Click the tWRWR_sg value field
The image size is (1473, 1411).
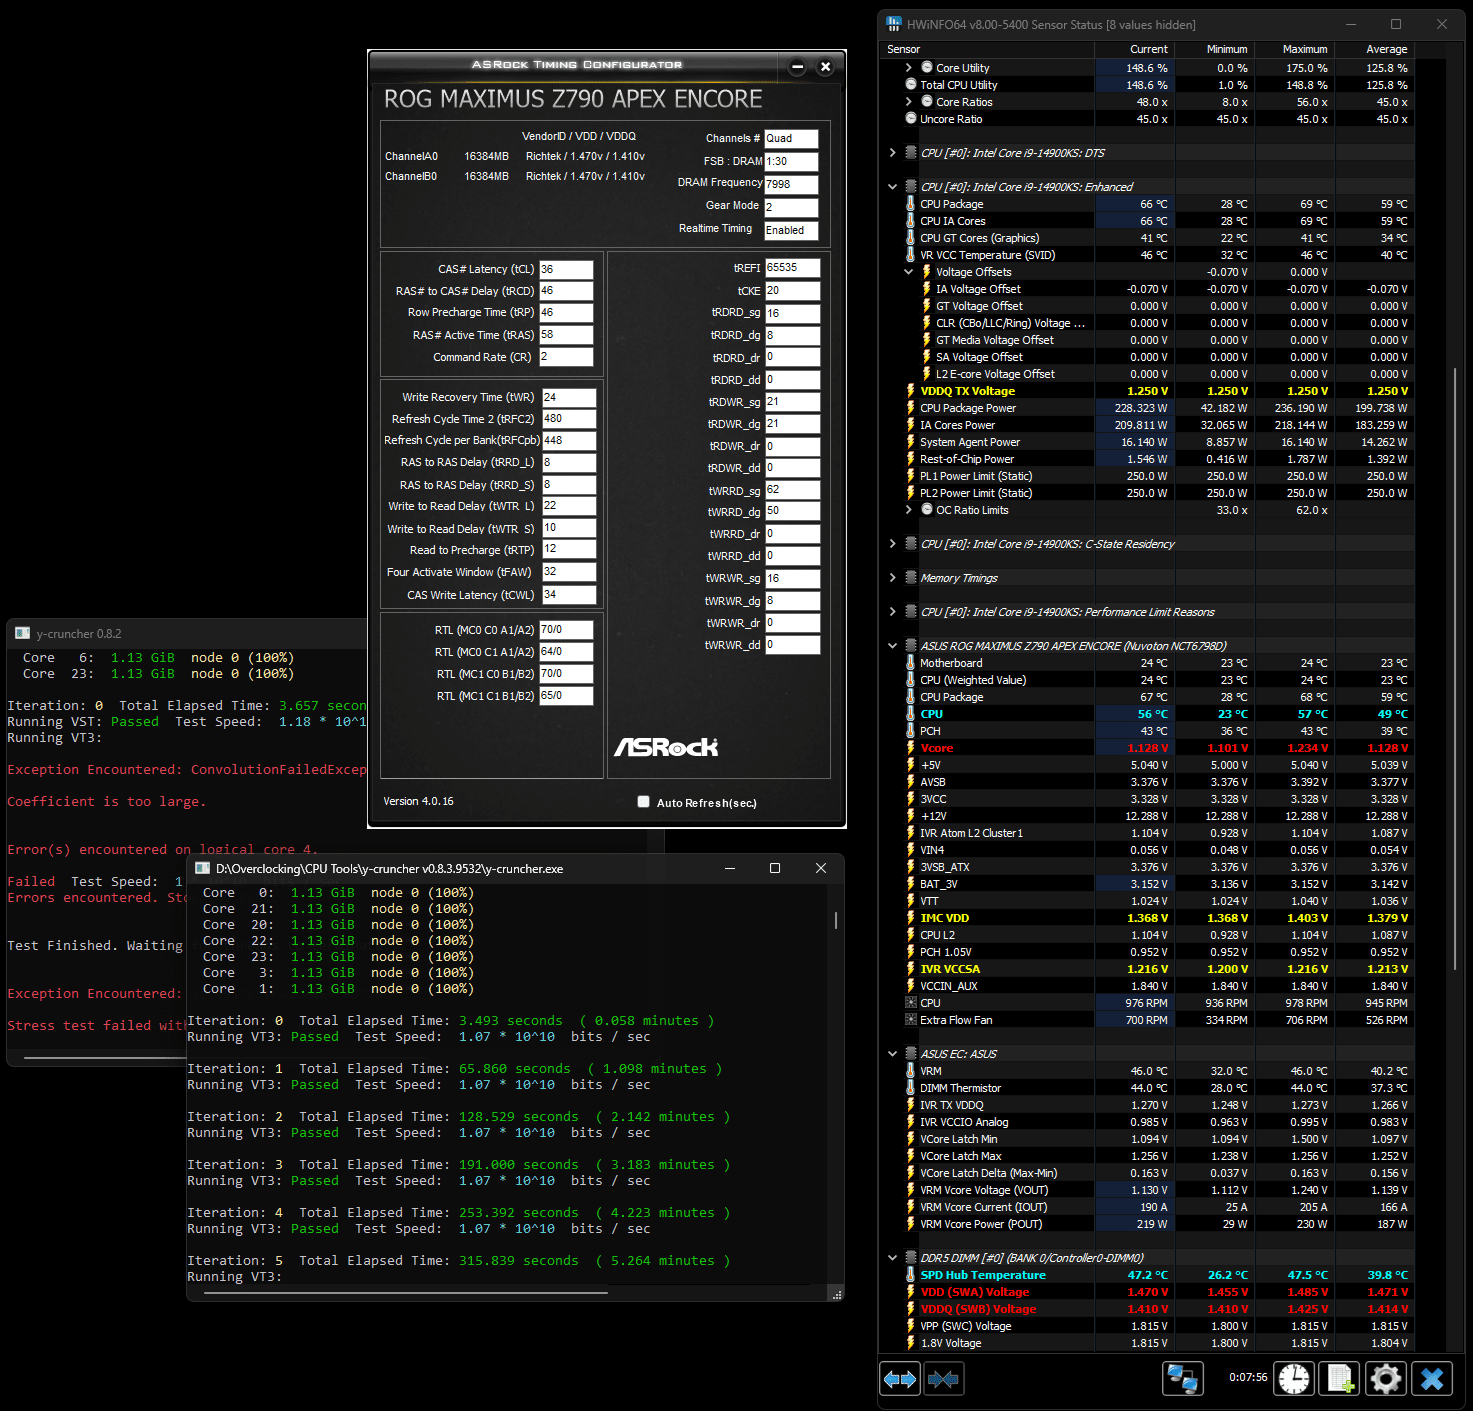(x=793, y=578)
